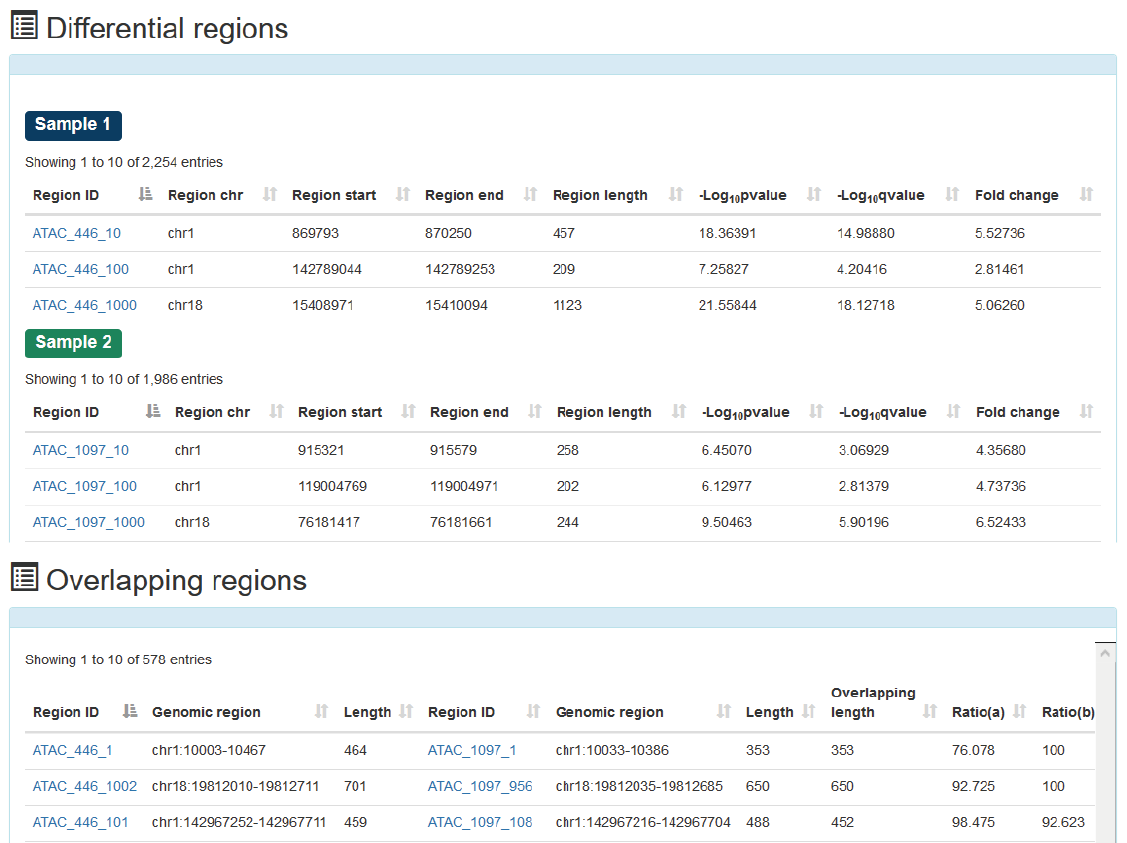The image size is (1127, 843).
Task: Click genomic region chr1:142967216-142967704
Action: 643,821
